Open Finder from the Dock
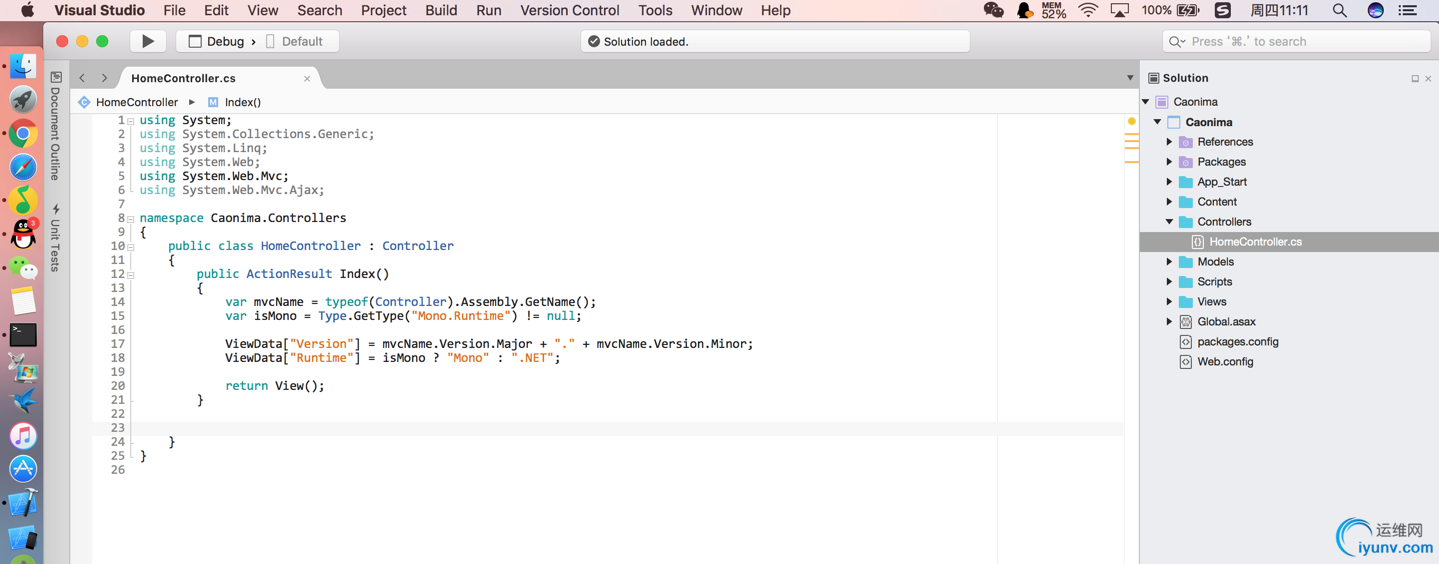This screenshot has height=564, width=1439. click(x=23, y=66)
